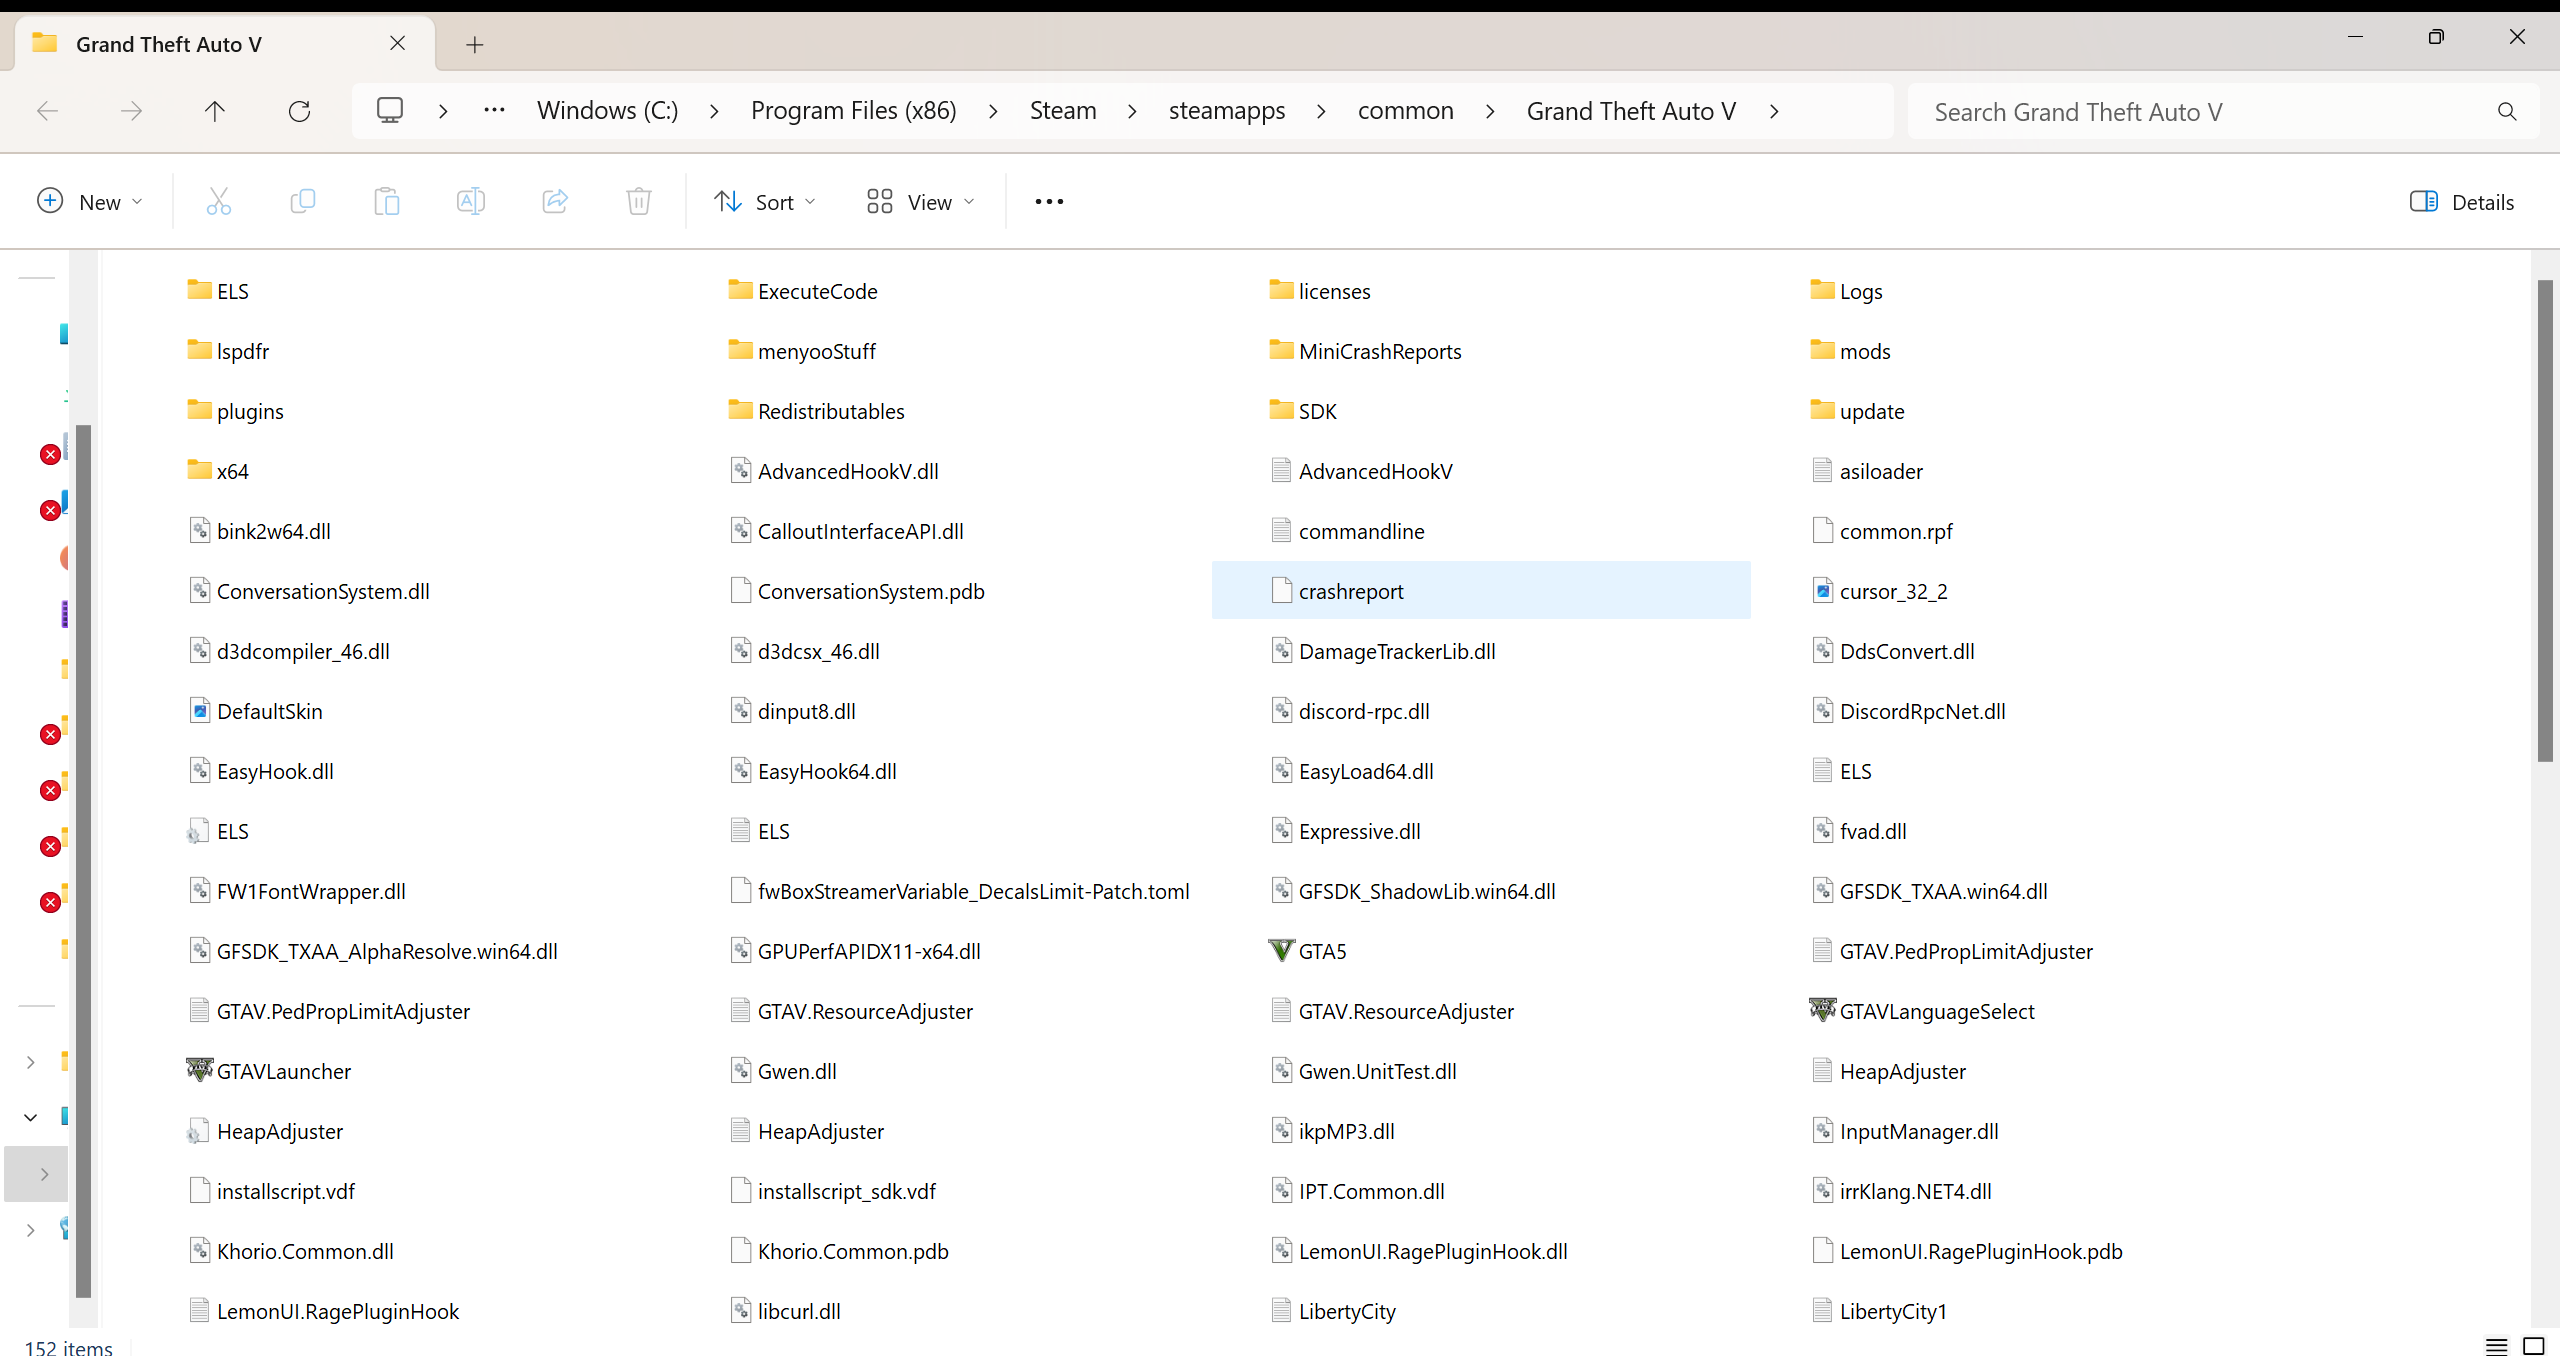Click the Delete trash can icon

639,202
